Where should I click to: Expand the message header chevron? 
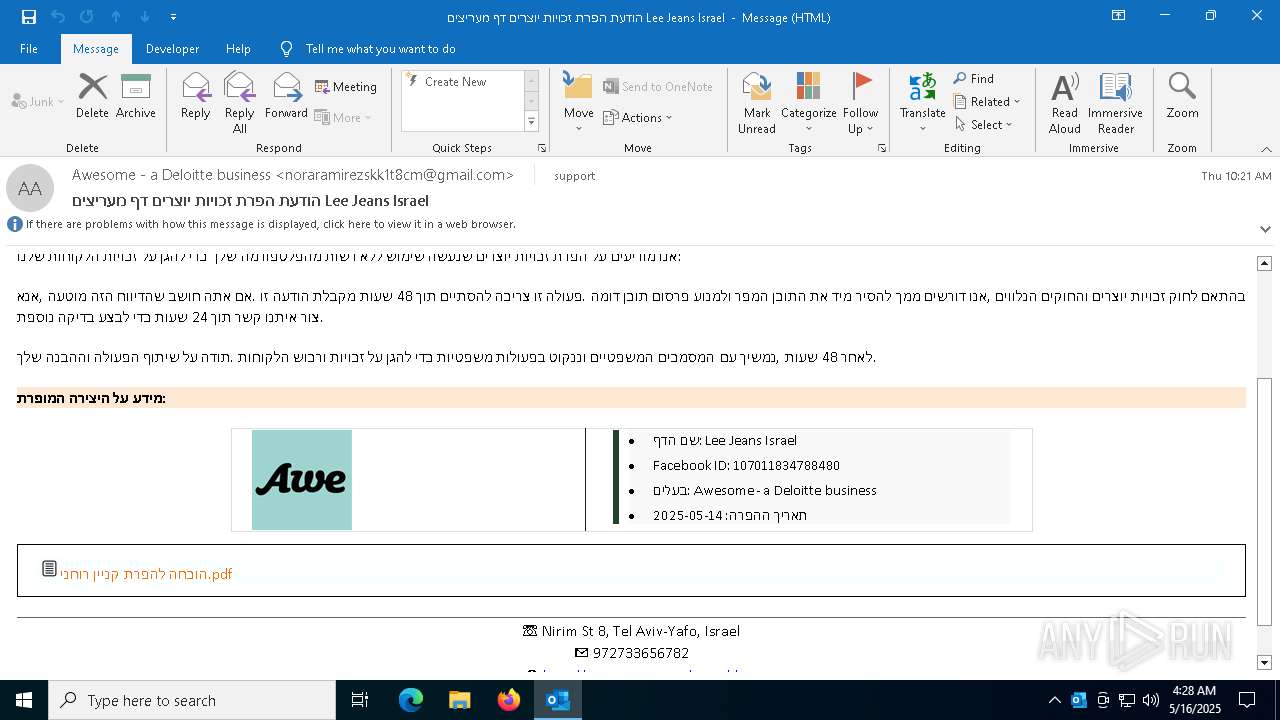coord(1266,229)
